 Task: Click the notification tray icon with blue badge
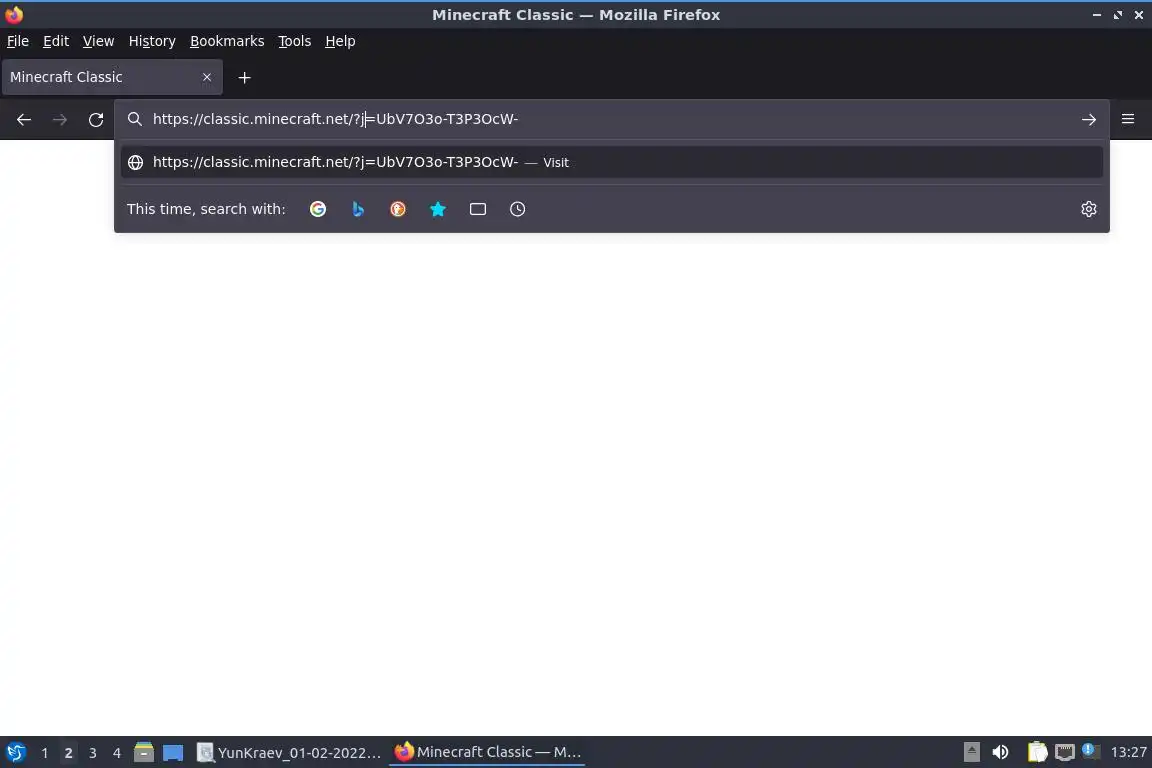tap(1091, 752)
